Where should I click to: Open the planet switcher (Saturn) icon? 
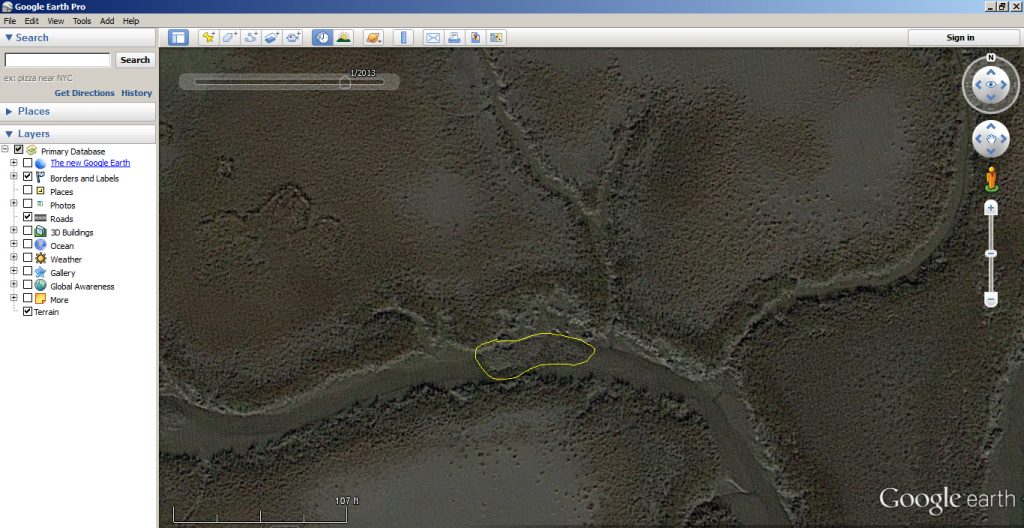pos(374,37)
